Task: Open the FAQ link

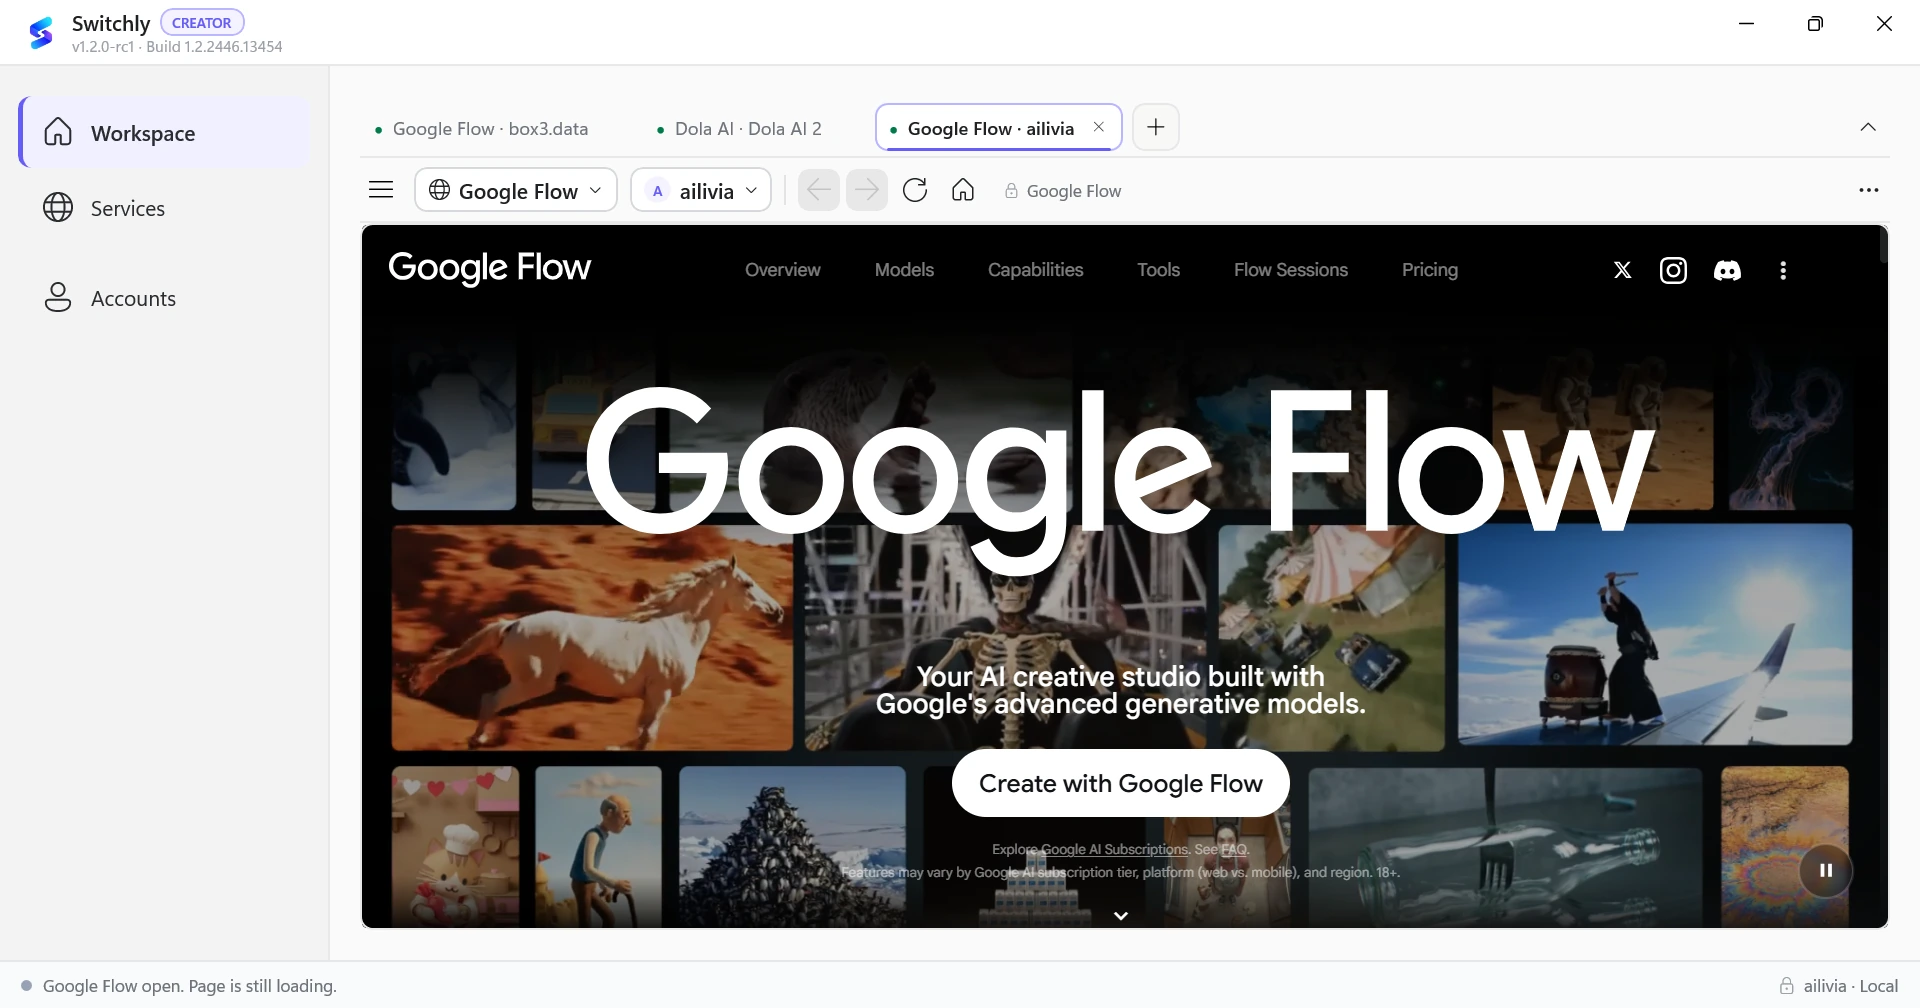Action: [1234, 849]
